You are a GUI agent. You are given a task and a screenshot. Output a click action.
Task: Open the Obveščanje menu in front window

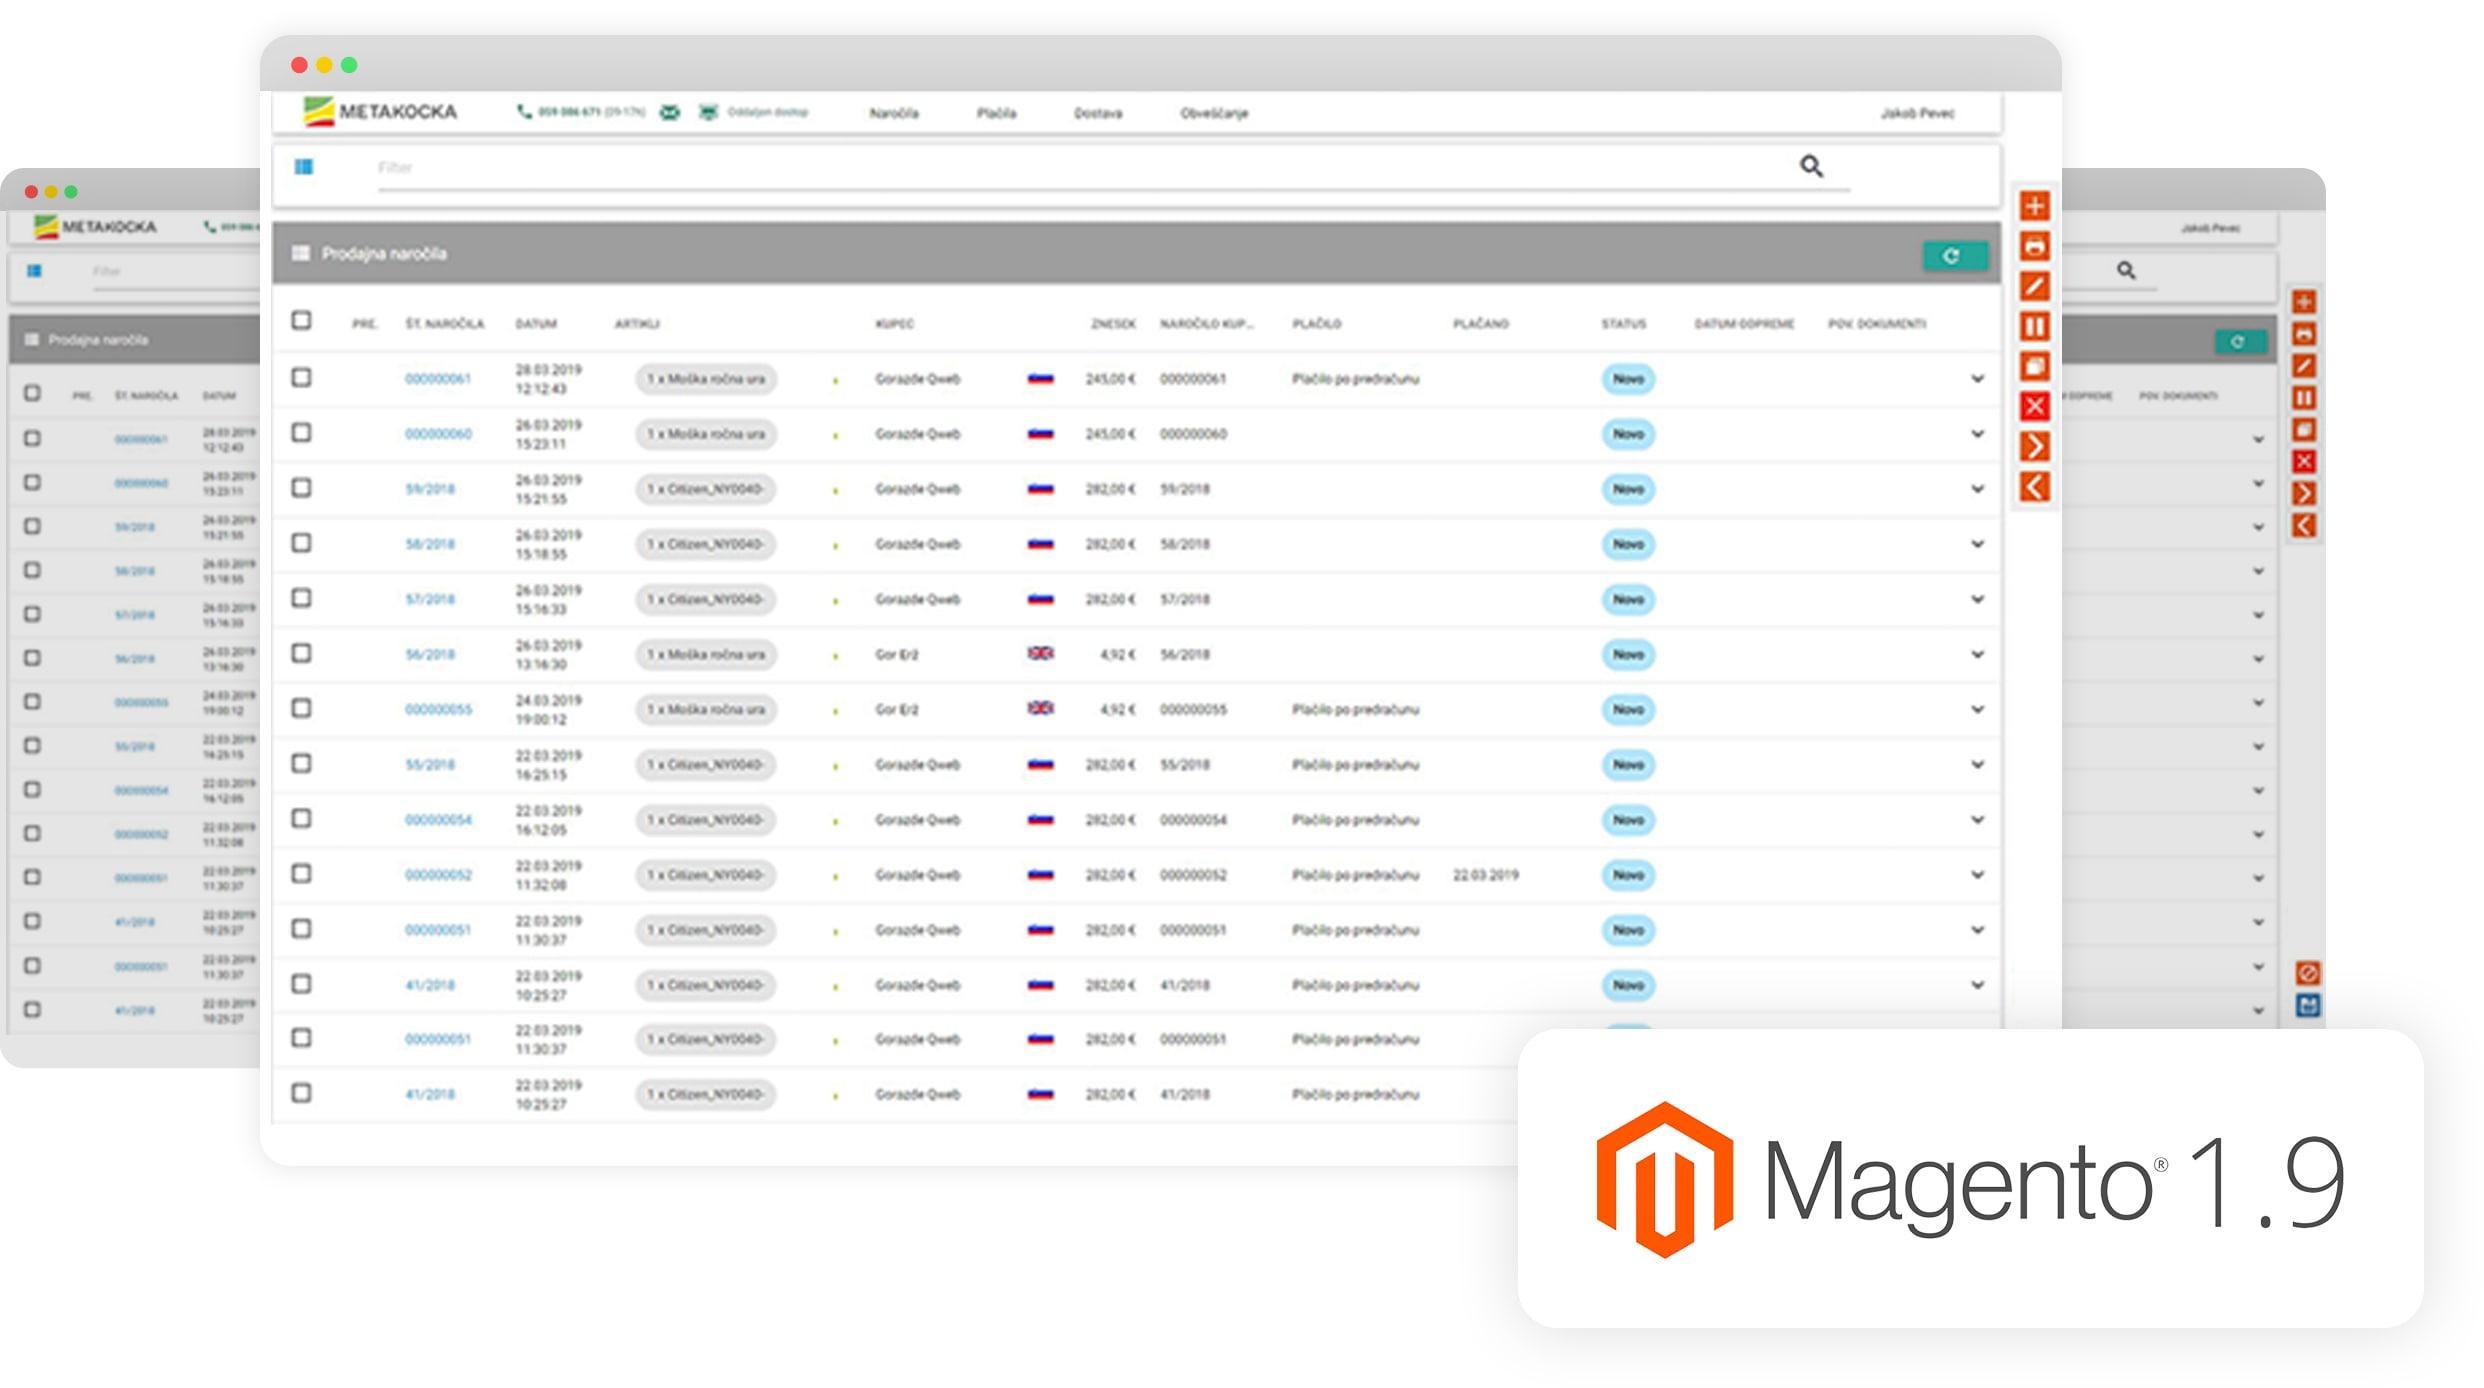pos(1214,113)
